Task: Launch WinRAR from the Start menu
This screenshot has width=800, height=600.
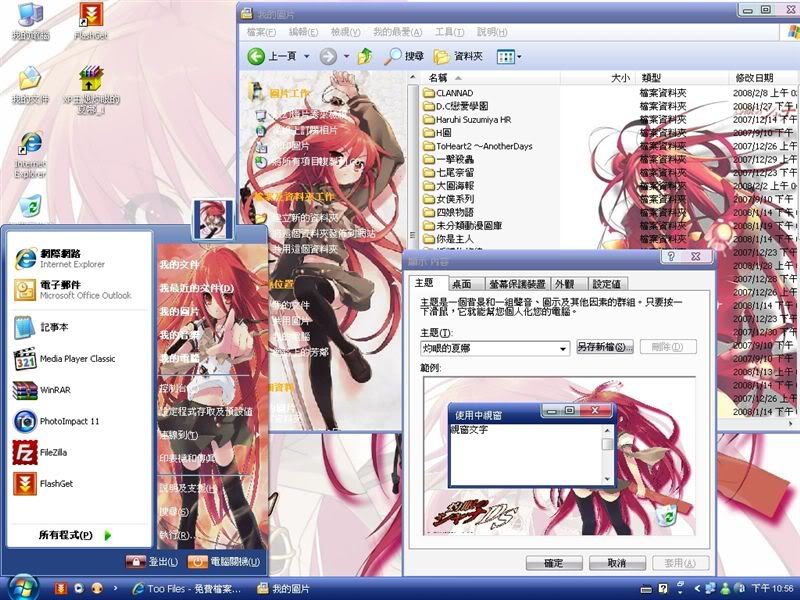Action: click(x=79, y=390)
